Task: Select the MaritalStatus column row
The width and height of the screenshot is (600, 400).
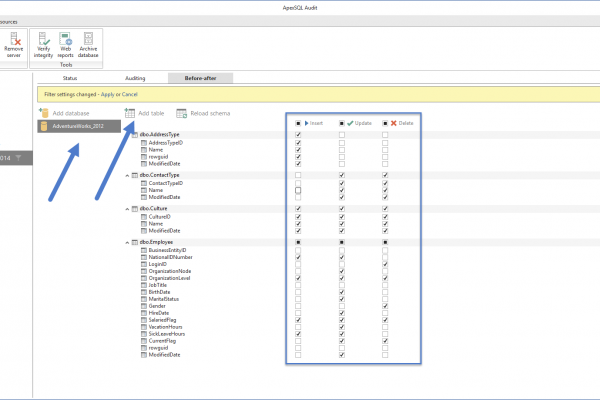Action: coord(164,299)
